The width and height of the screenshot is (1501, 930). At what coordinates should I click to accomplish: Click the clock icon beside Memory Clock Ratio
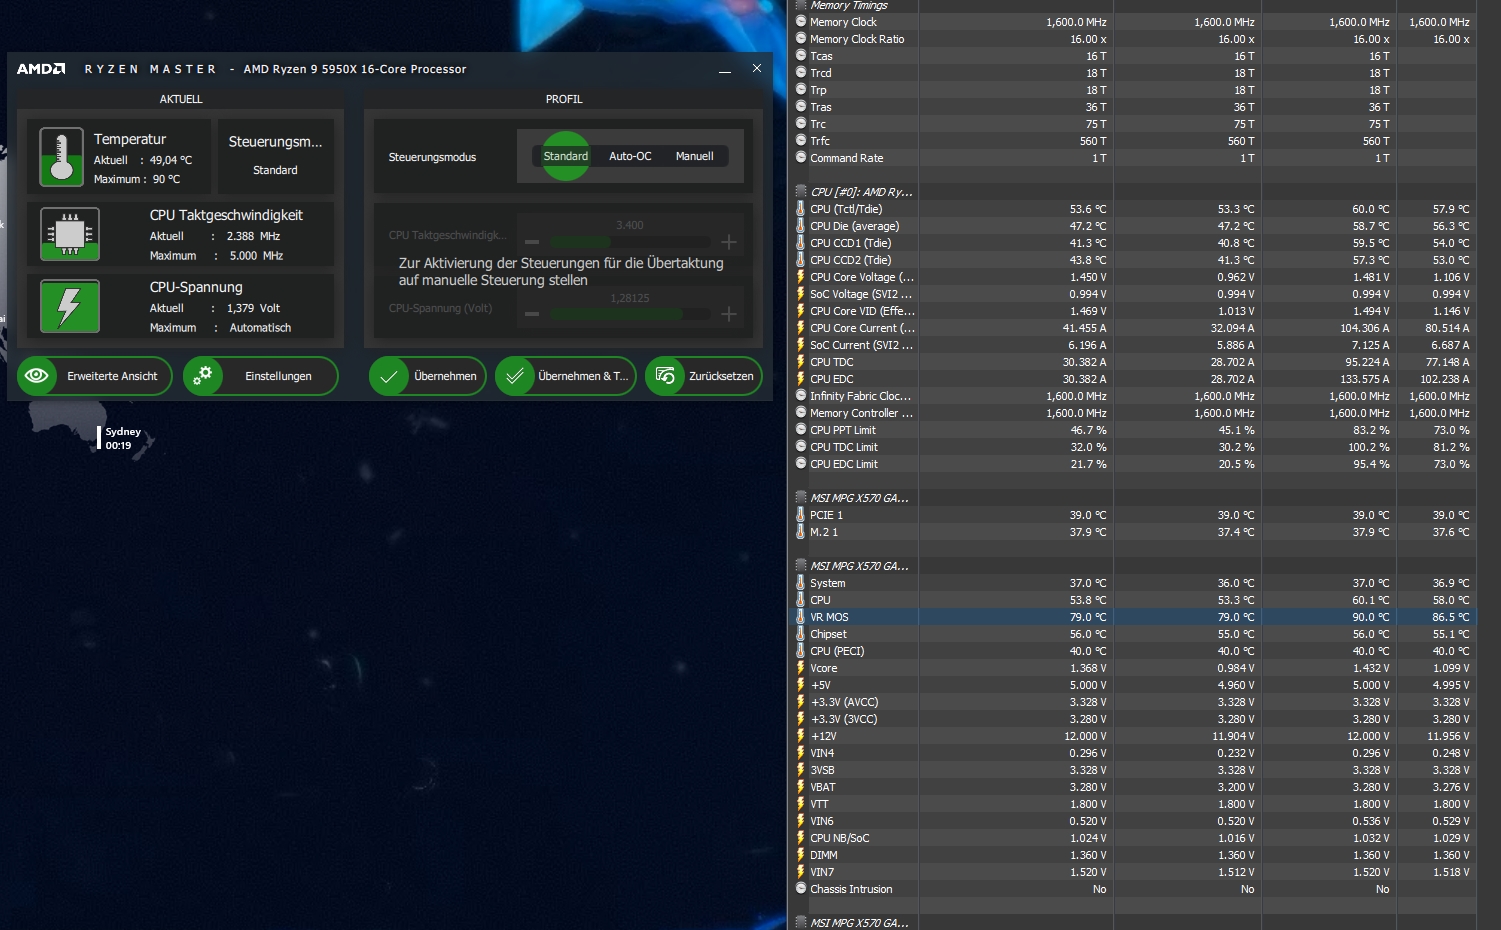801,39
